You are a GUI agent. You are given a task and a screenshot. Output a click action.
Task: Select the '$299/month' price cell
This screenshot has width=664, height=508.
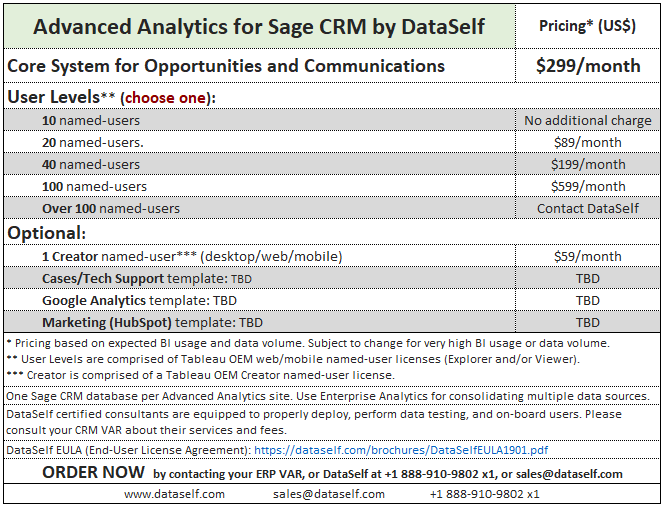tap(588, 66)
